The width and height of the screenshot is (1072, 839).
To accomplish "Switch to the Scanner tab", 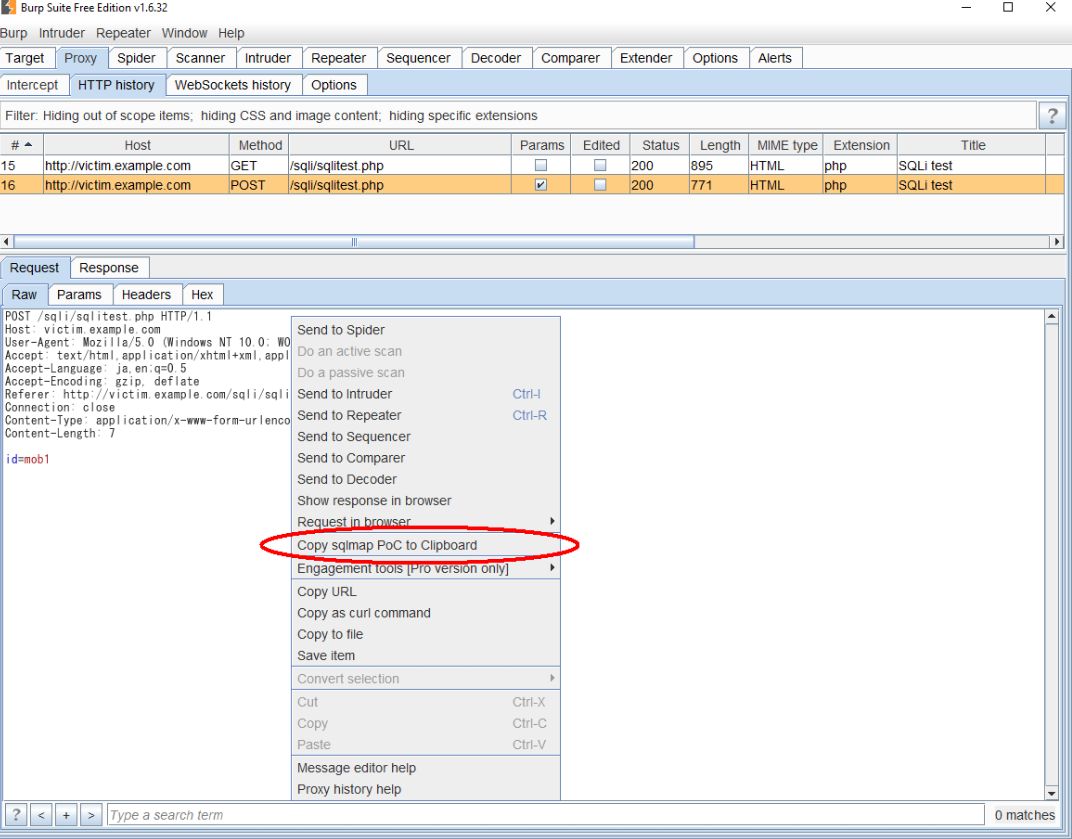I will pyautogui.click(x=200, y=58).
